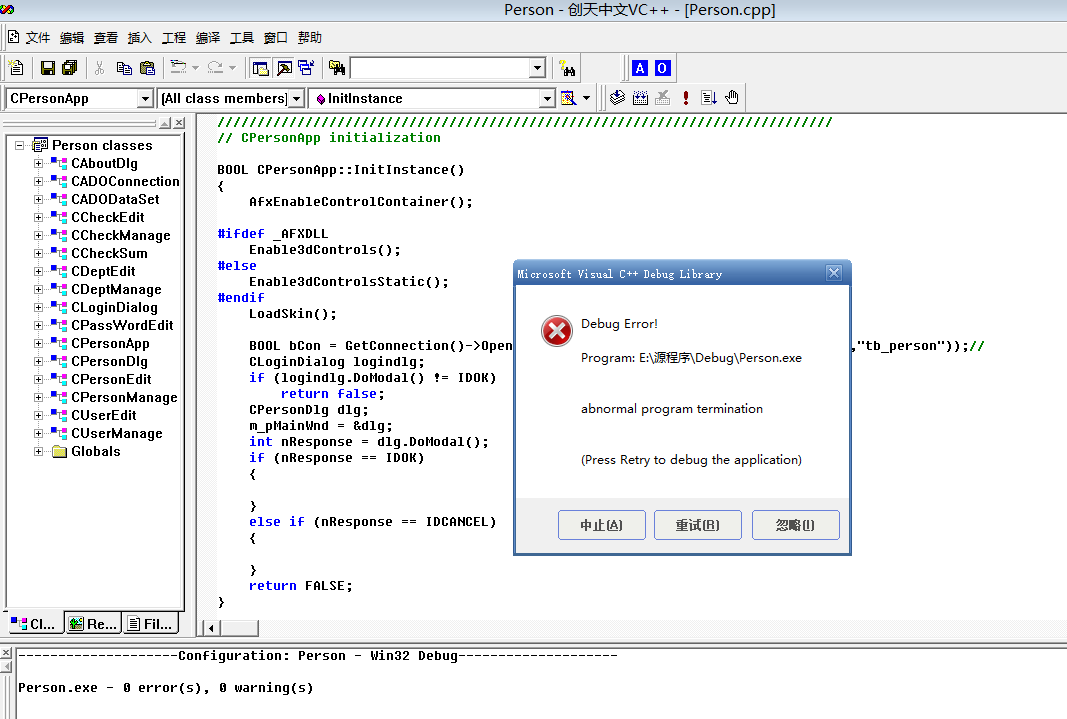Toggle the Output window icon

[284, 68]
